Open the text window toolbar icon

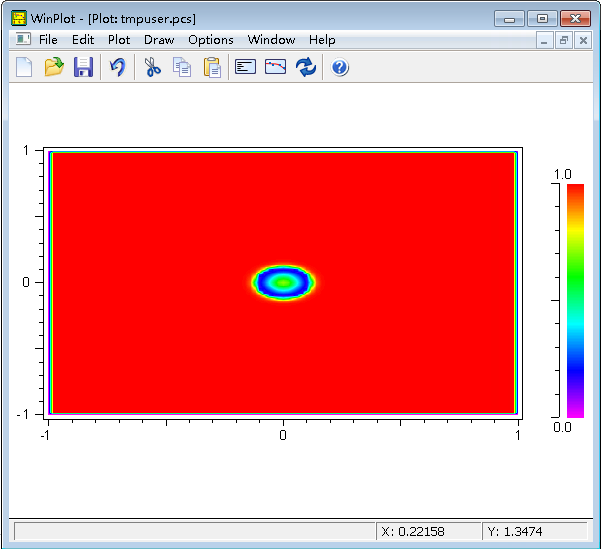[x=245, y=67]
